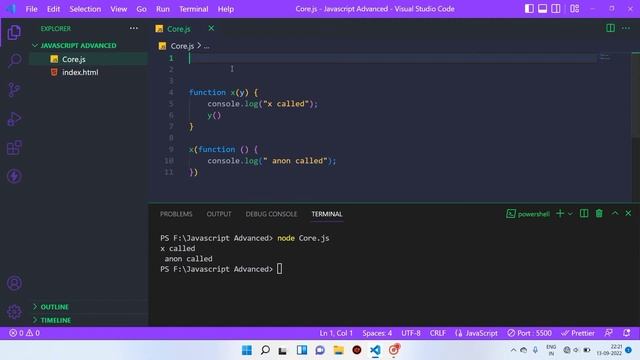Place cursor on line 4 function x
640x360 pixels.
pyautogui.click(x=224, y=92)
